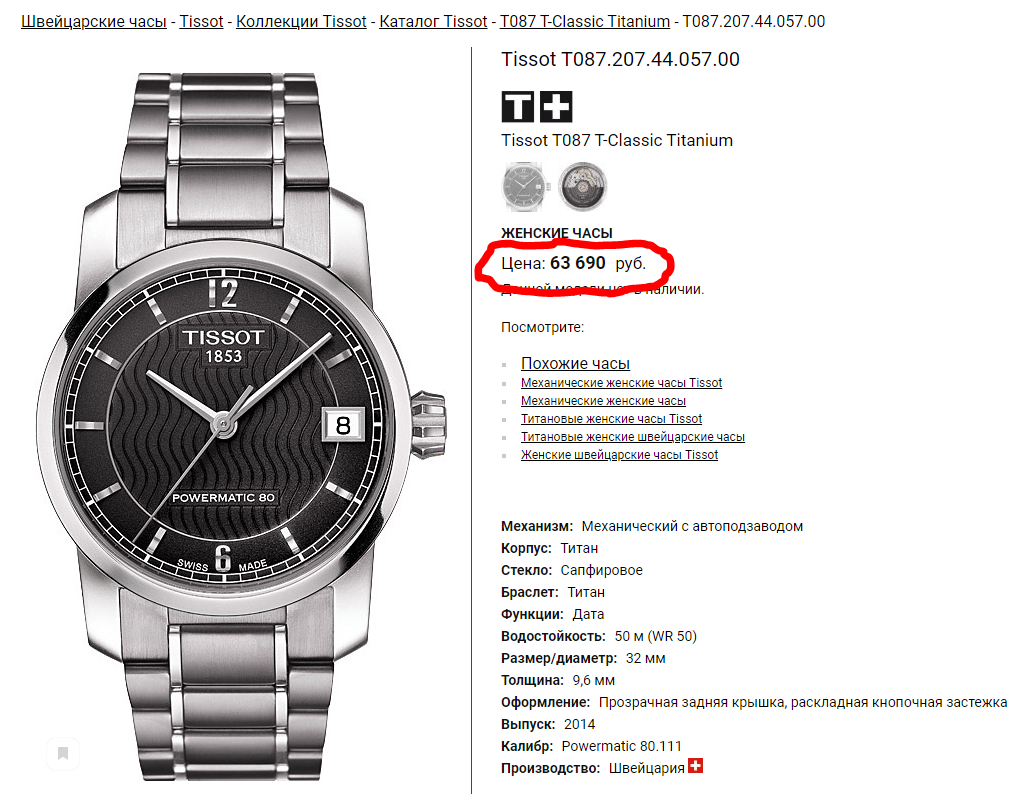
Task: Click the Tissot T logo icon
Action: point(517,107)
